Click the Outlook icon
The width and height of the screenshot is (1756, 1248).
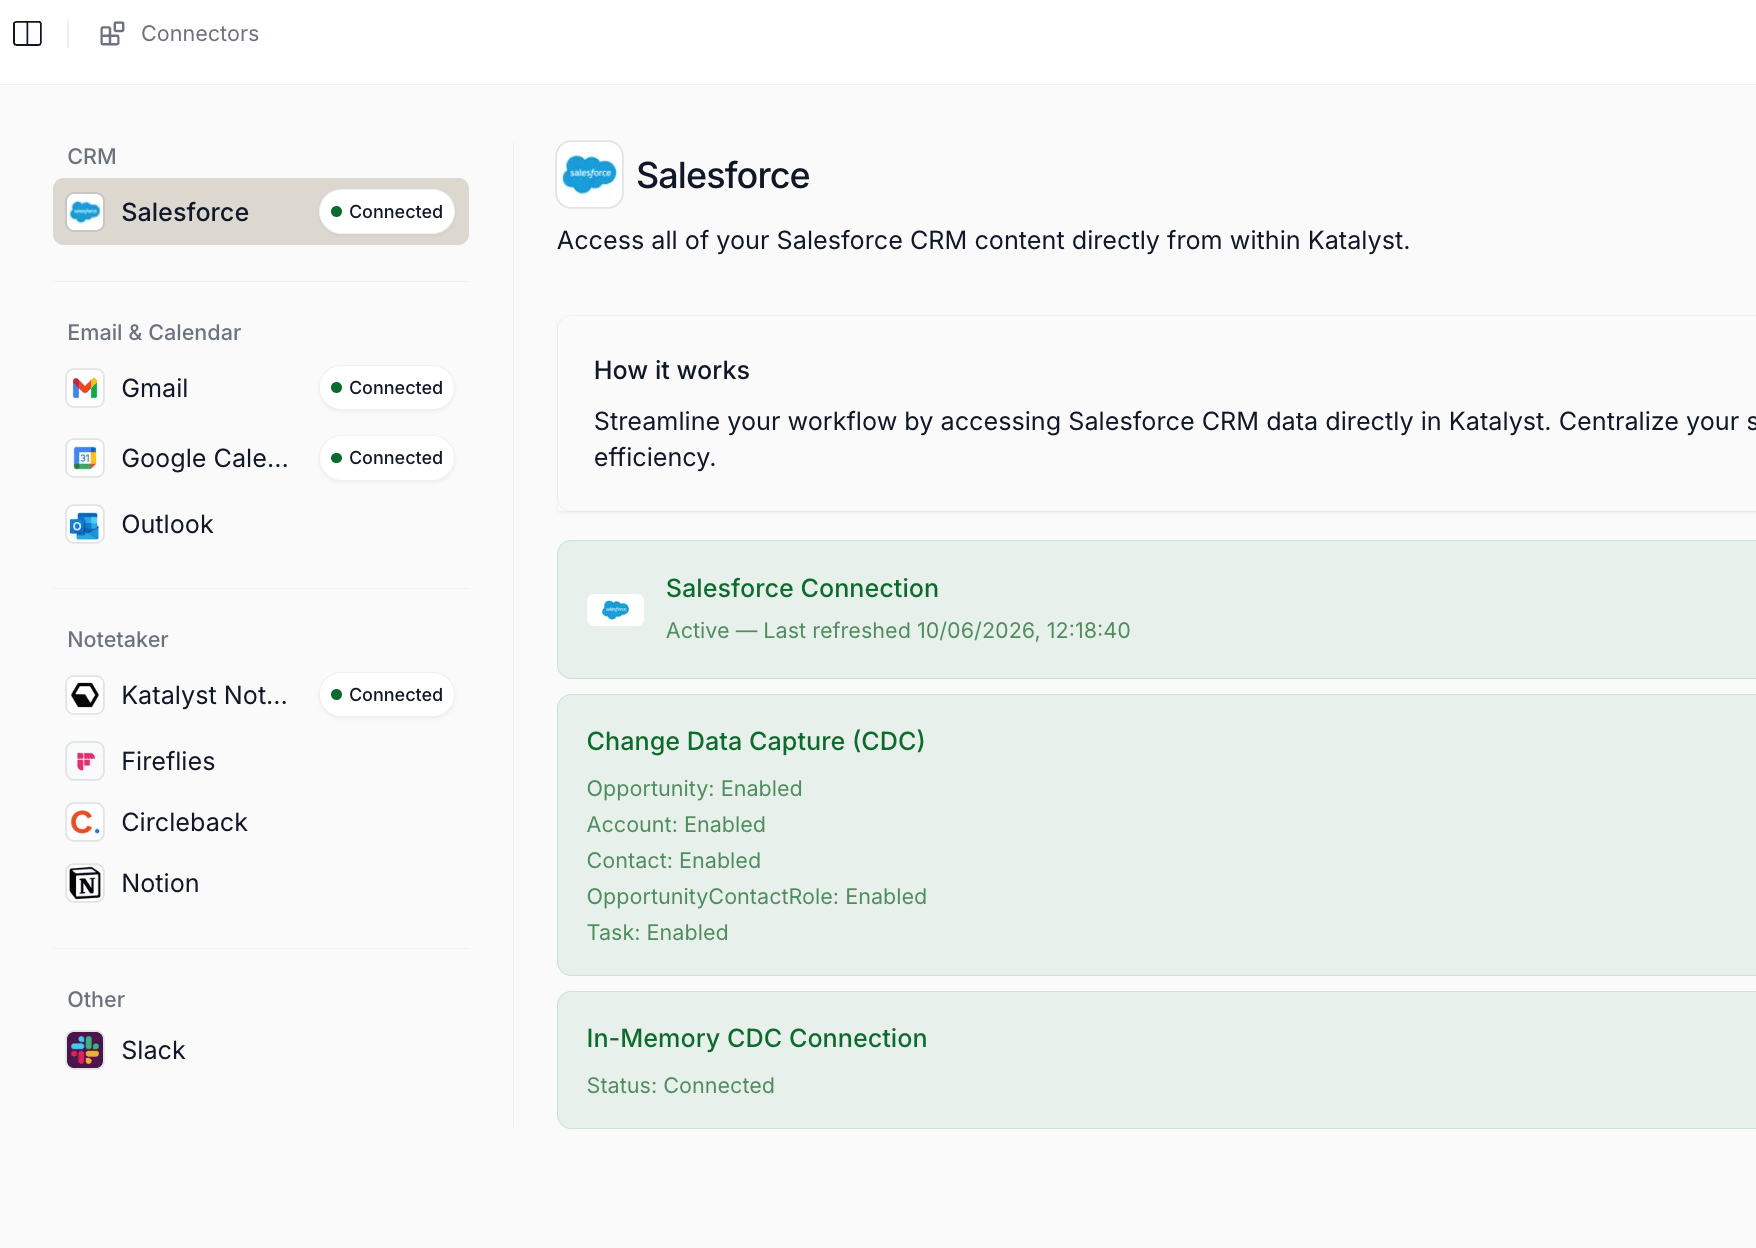85,525
